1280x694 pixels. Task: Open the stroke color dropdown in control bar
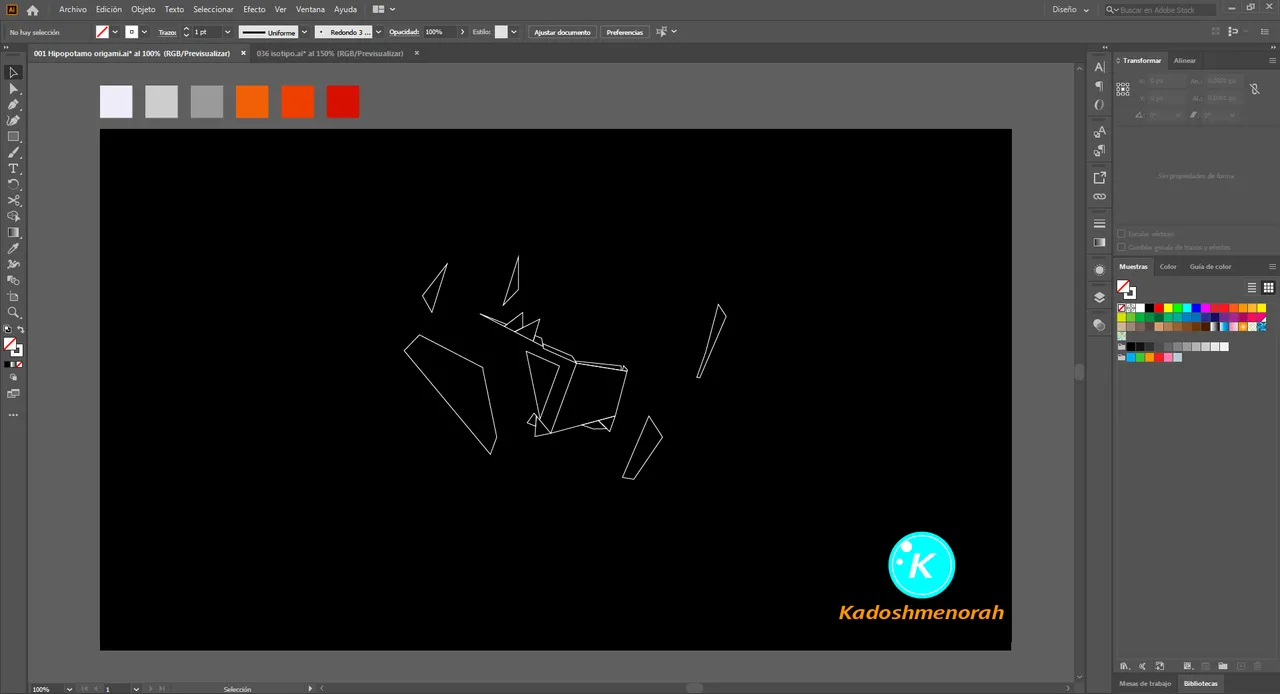click(144, 32)
